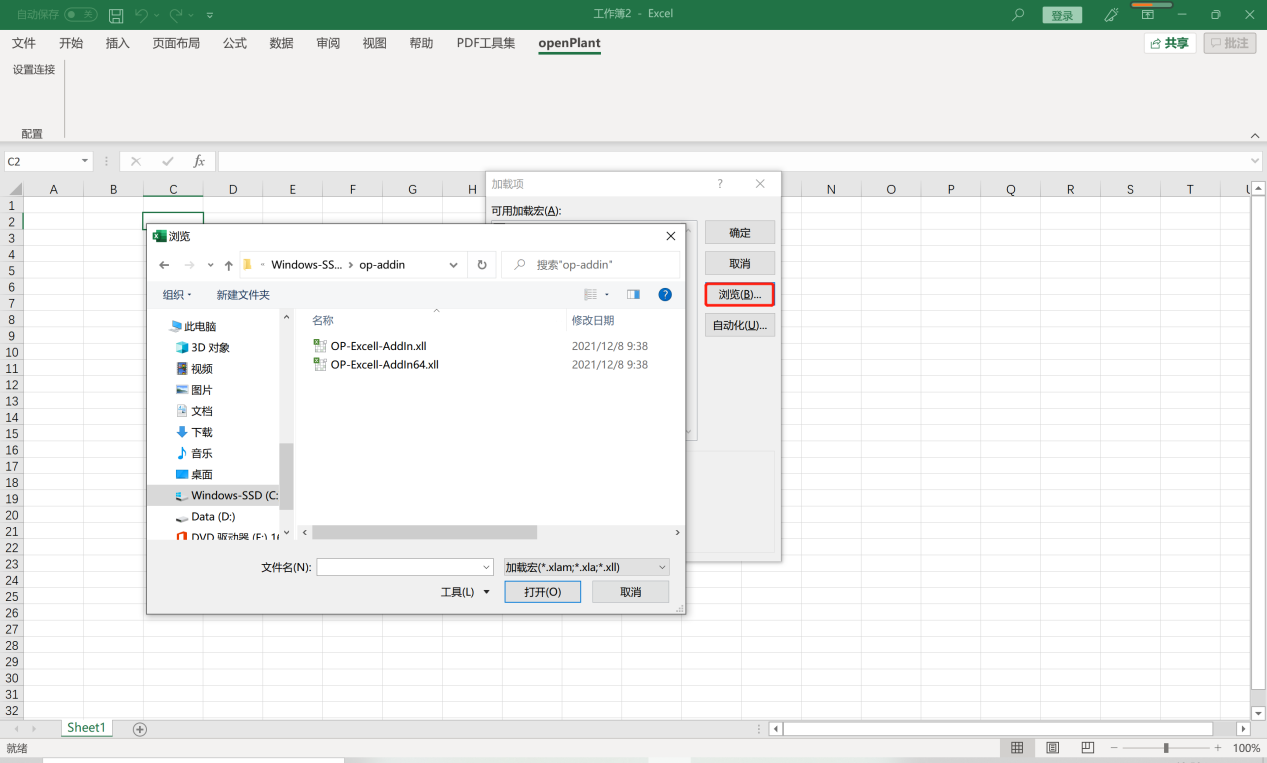Click the help question mark icon in browse dialog
Image resolution: width=1267 pixels, height=763 pixels.
click(x=664, y=294)
